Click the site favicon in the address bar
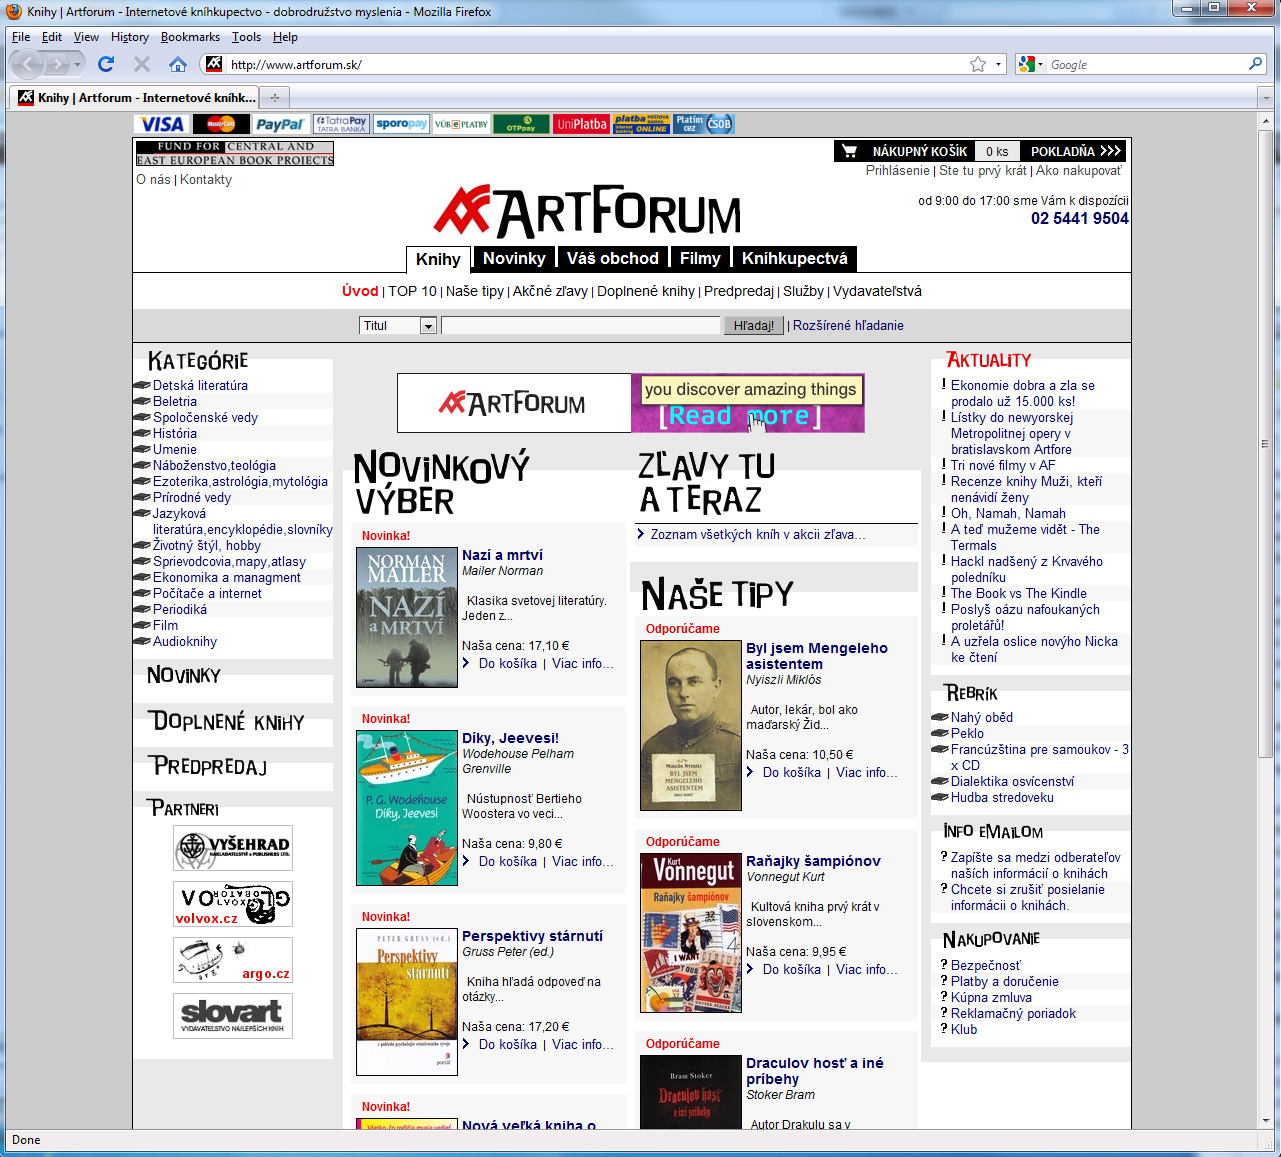The image size is (1281, 1157). [214, 64]
